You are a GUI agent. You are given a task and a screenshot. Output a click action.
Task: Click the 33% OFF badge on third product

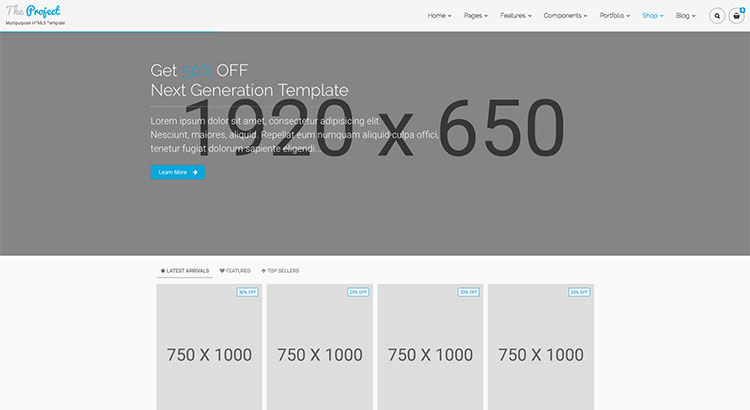tap(468, 292)
